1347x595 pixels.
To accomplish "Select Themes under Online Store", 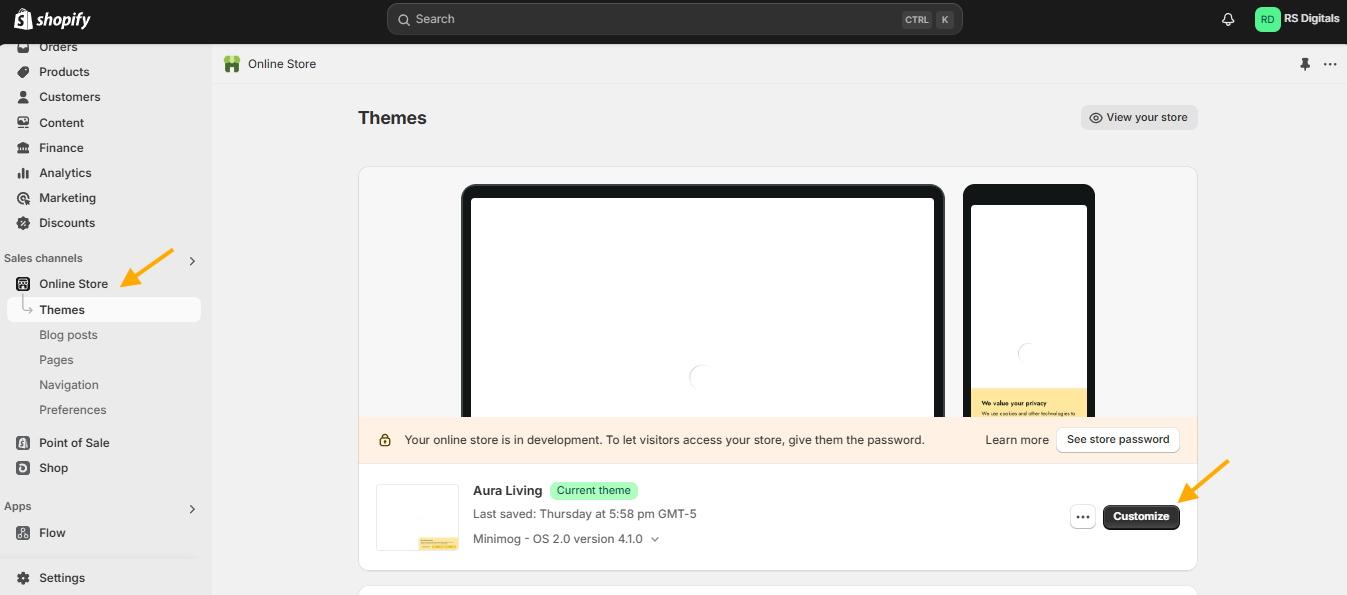I will click(104, 310).
